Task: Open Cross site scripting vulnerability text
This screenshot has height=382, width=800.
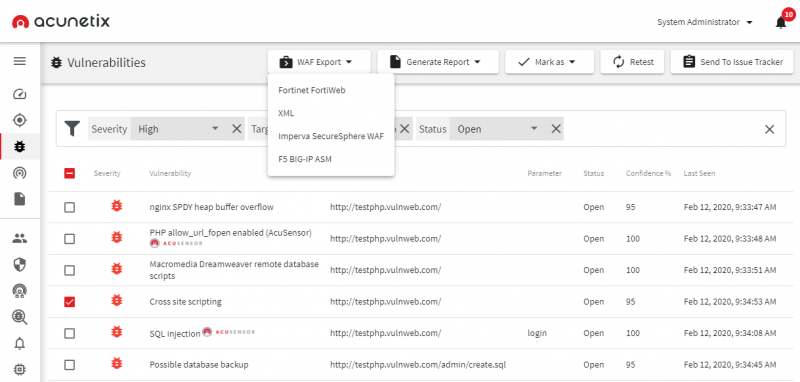Action: (x=185, y=302)
